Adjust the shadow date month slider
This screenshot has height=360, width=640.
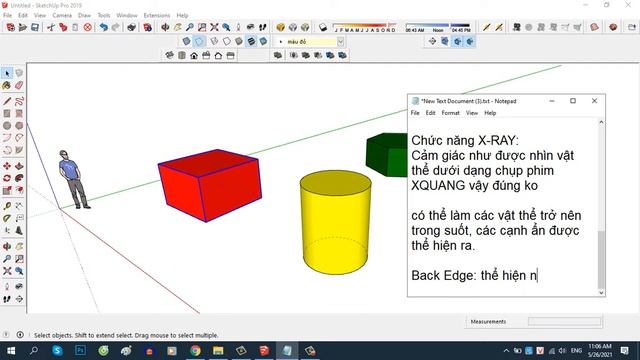364,27
